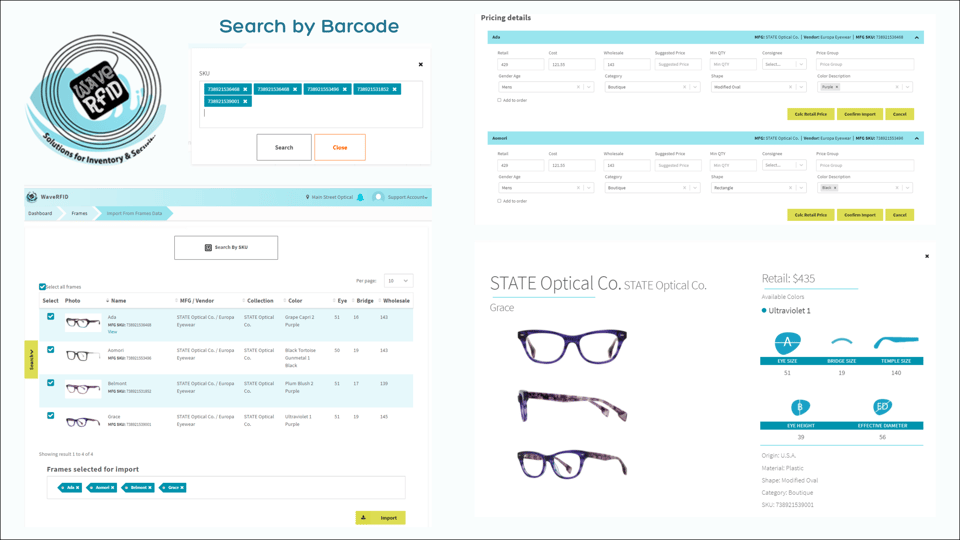Viewport: 960px width, 540px height.
Task: Open Support Account dropdown menu
Action: 407,197
